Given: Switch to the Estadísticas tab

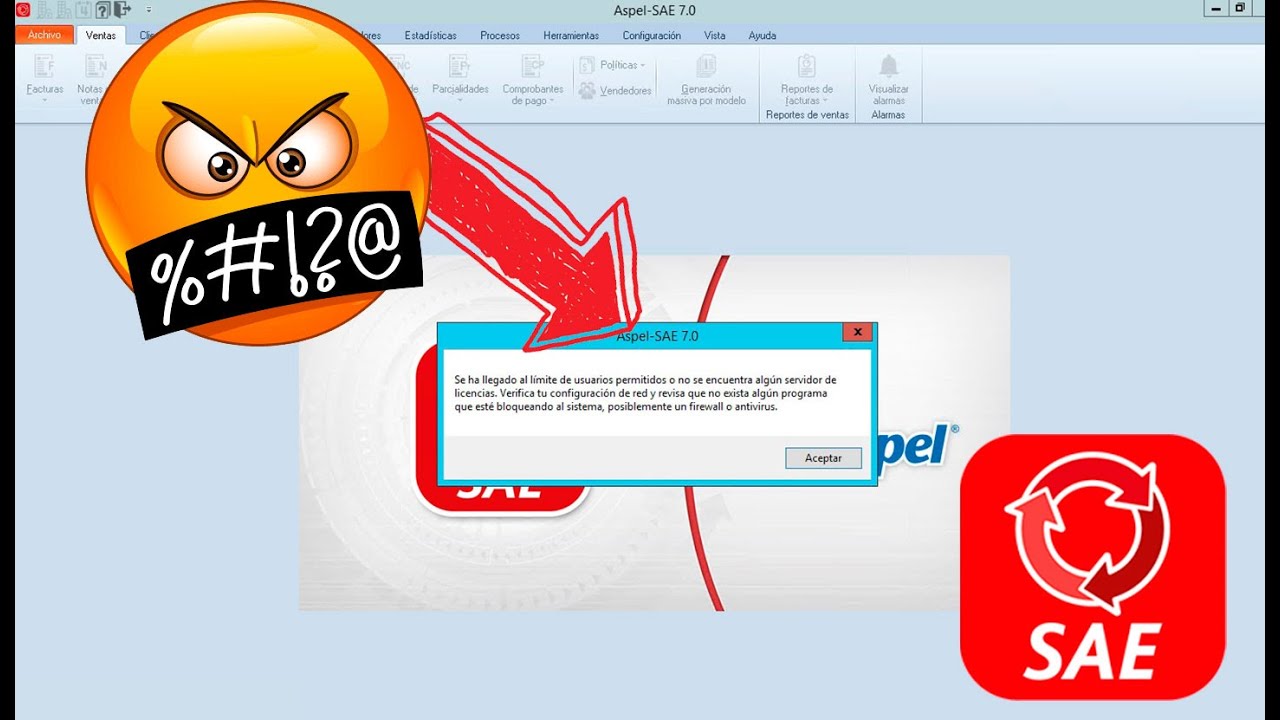Looking at the screenshot, I should point(431,35).
